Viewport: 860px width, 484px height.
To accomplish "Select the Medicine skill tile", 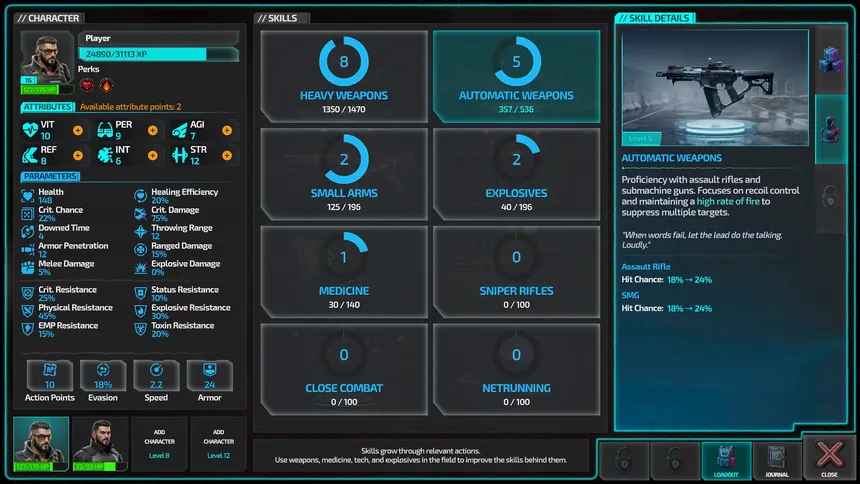I will tap(344, 272).
